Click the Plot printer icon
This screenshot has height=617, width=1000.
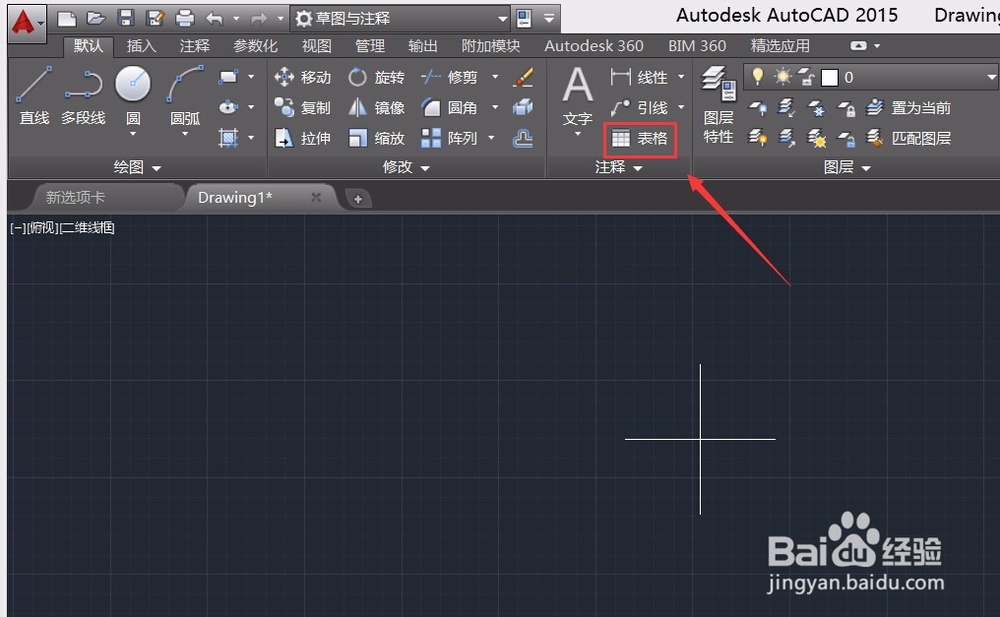pyautogui.click(x=185, y=19)
